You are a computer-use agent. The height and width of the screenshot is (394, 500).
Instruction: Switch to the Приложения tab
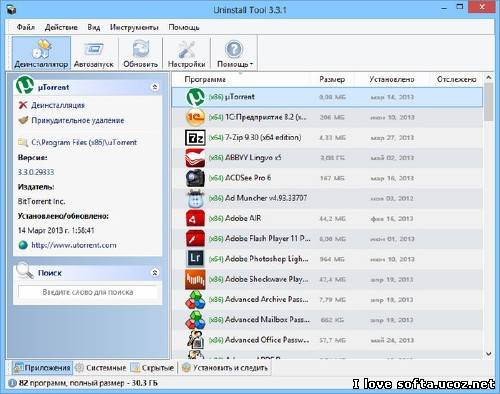pos(42,368)
